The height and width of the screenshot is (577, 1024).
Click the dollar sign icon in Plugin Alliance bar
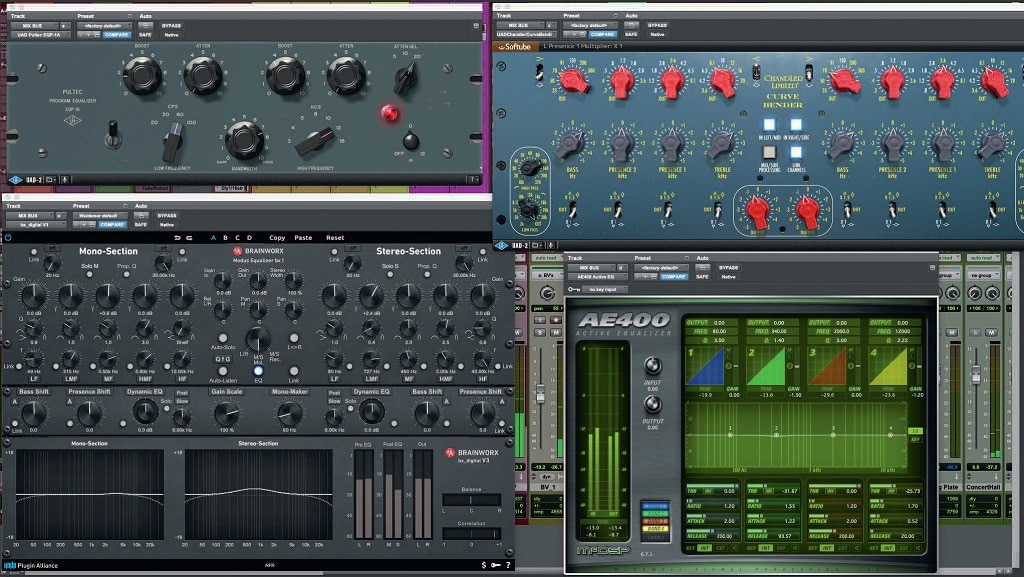pos(483,565)
